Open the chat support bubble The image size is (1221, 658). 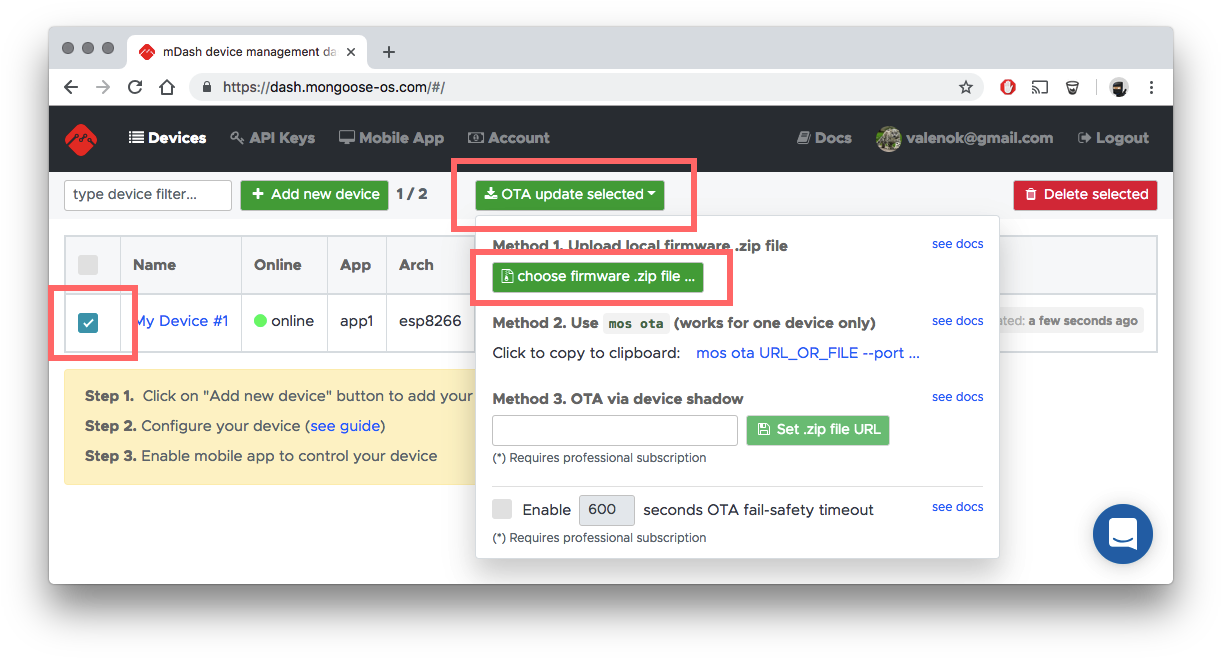(x=1123, y=534)
